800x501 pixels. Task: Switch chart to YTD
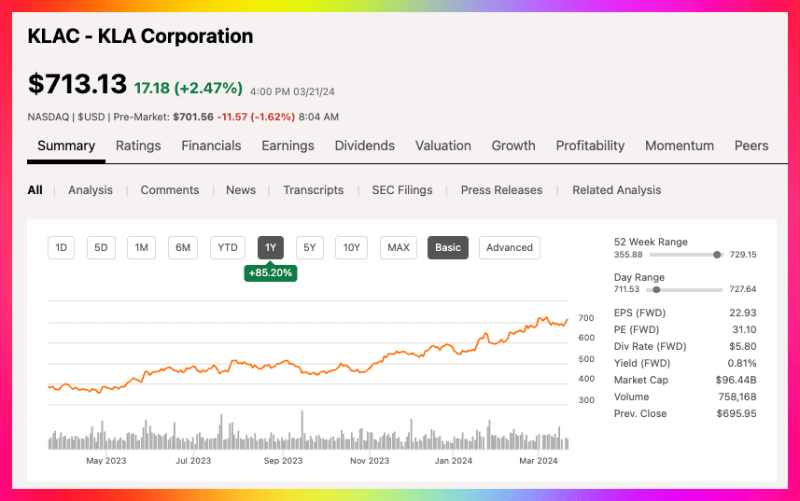click(228, 247)
